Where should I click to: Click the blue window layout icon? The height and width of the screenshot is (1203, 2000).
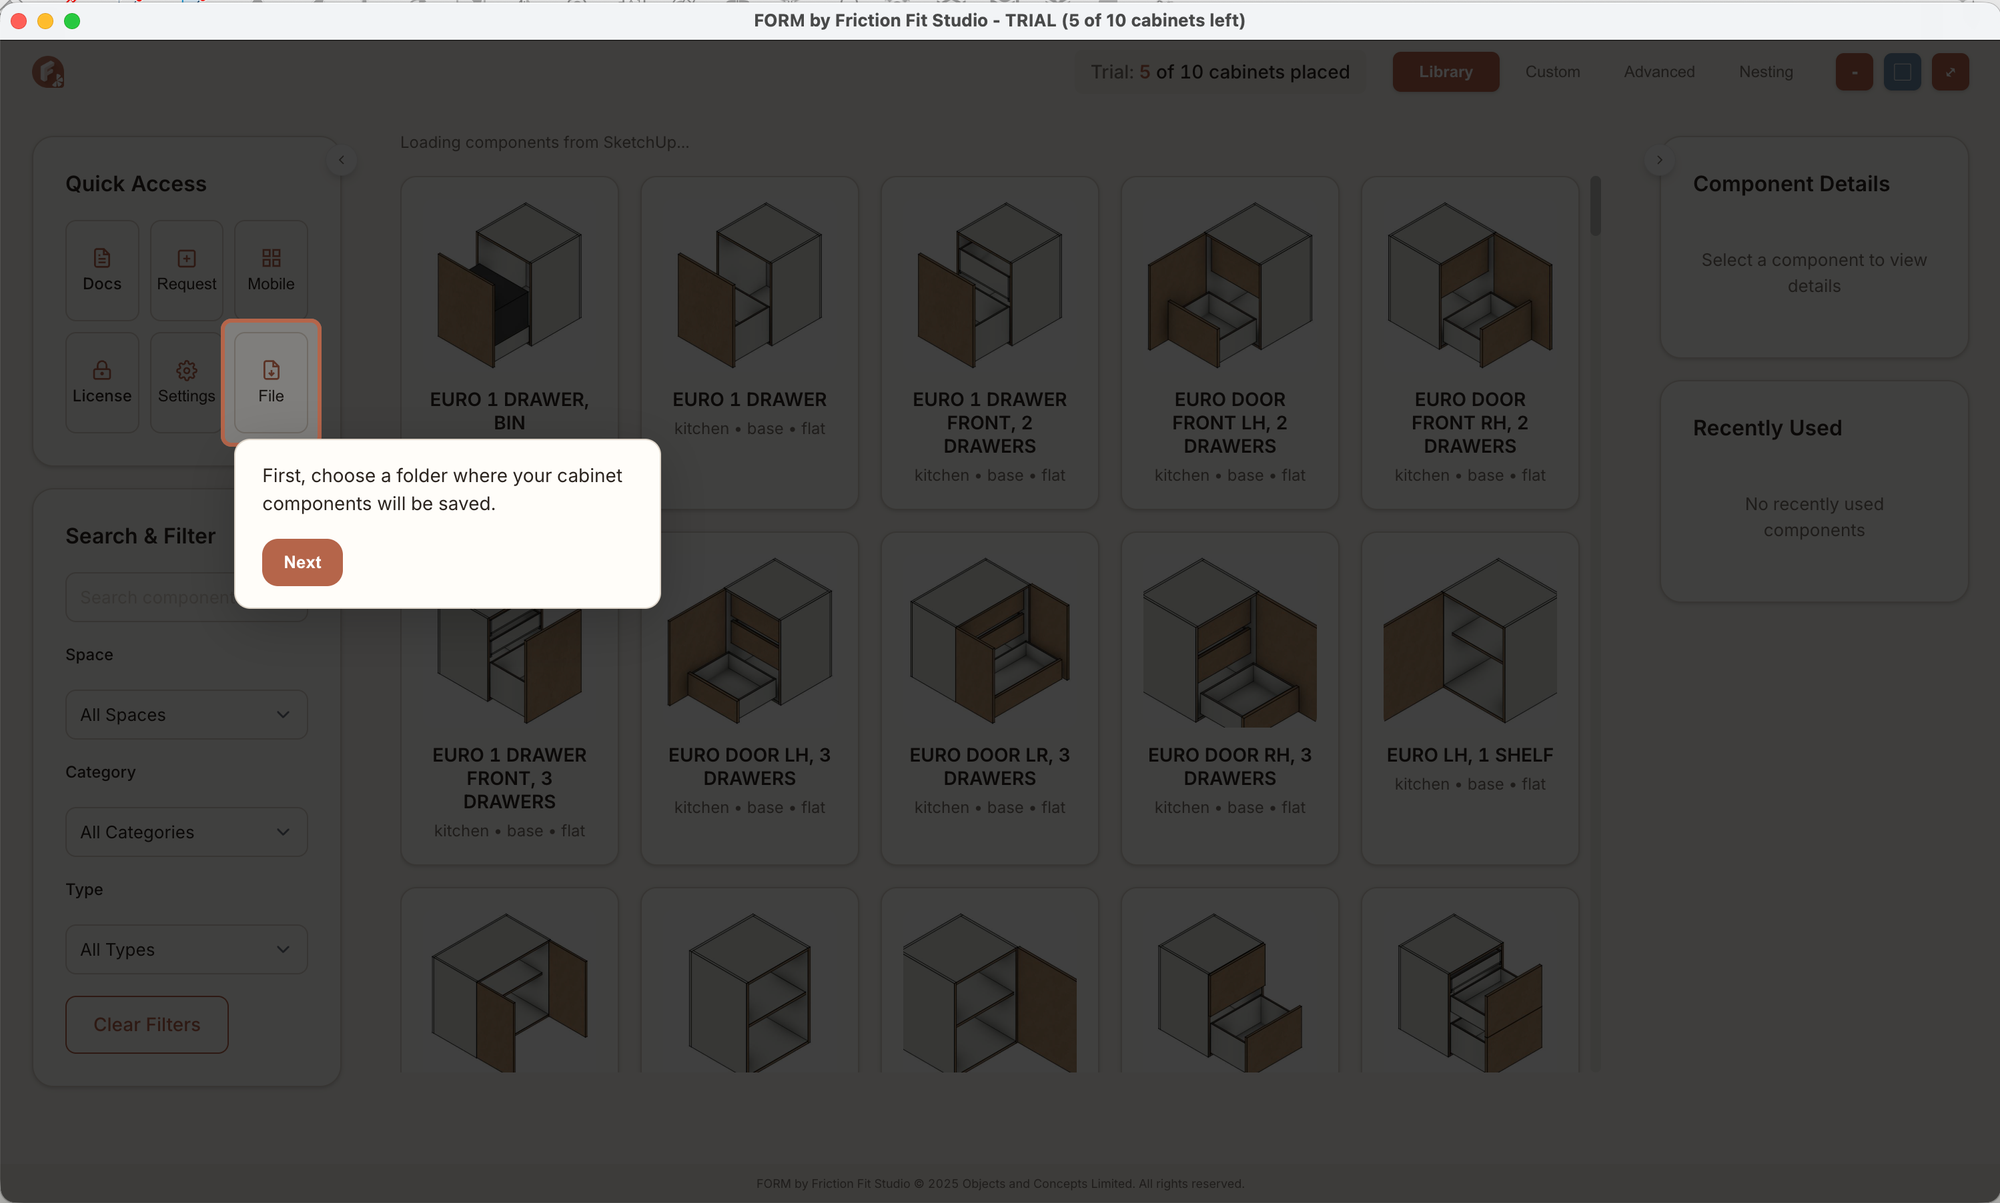[1902, 72]
